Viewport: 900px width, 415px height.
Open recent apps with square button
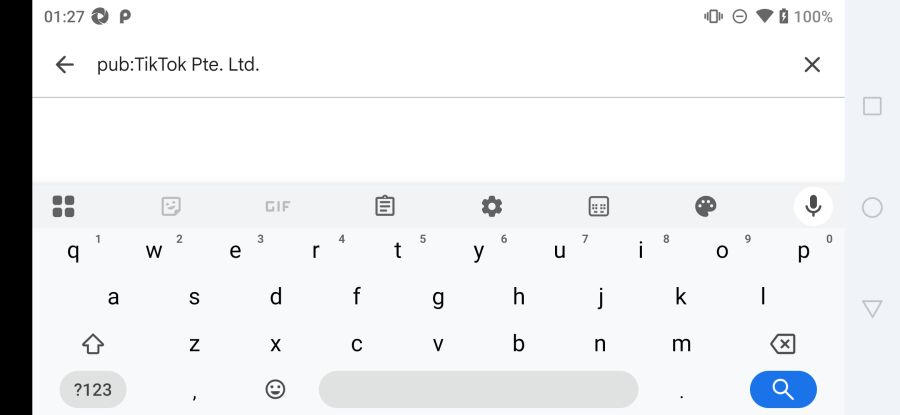pos(872,106)
